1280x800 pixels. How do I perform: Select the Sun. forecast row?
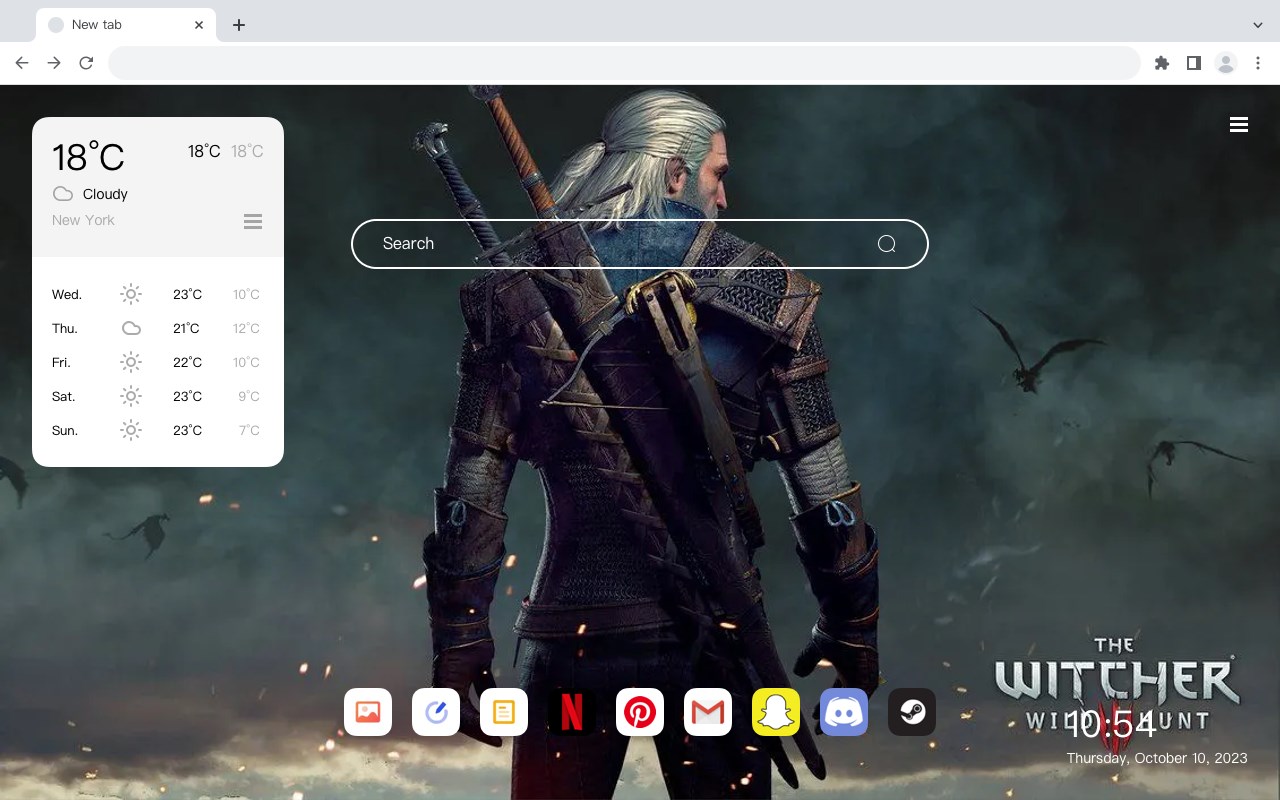tap(158, 430)
